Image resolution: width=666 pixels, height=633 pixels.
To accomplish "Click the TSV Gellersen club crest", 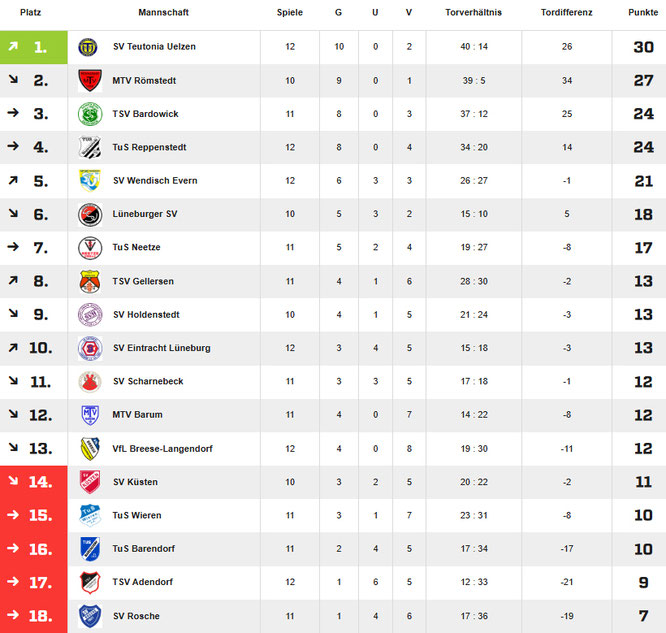I will [x=90, y=281].
